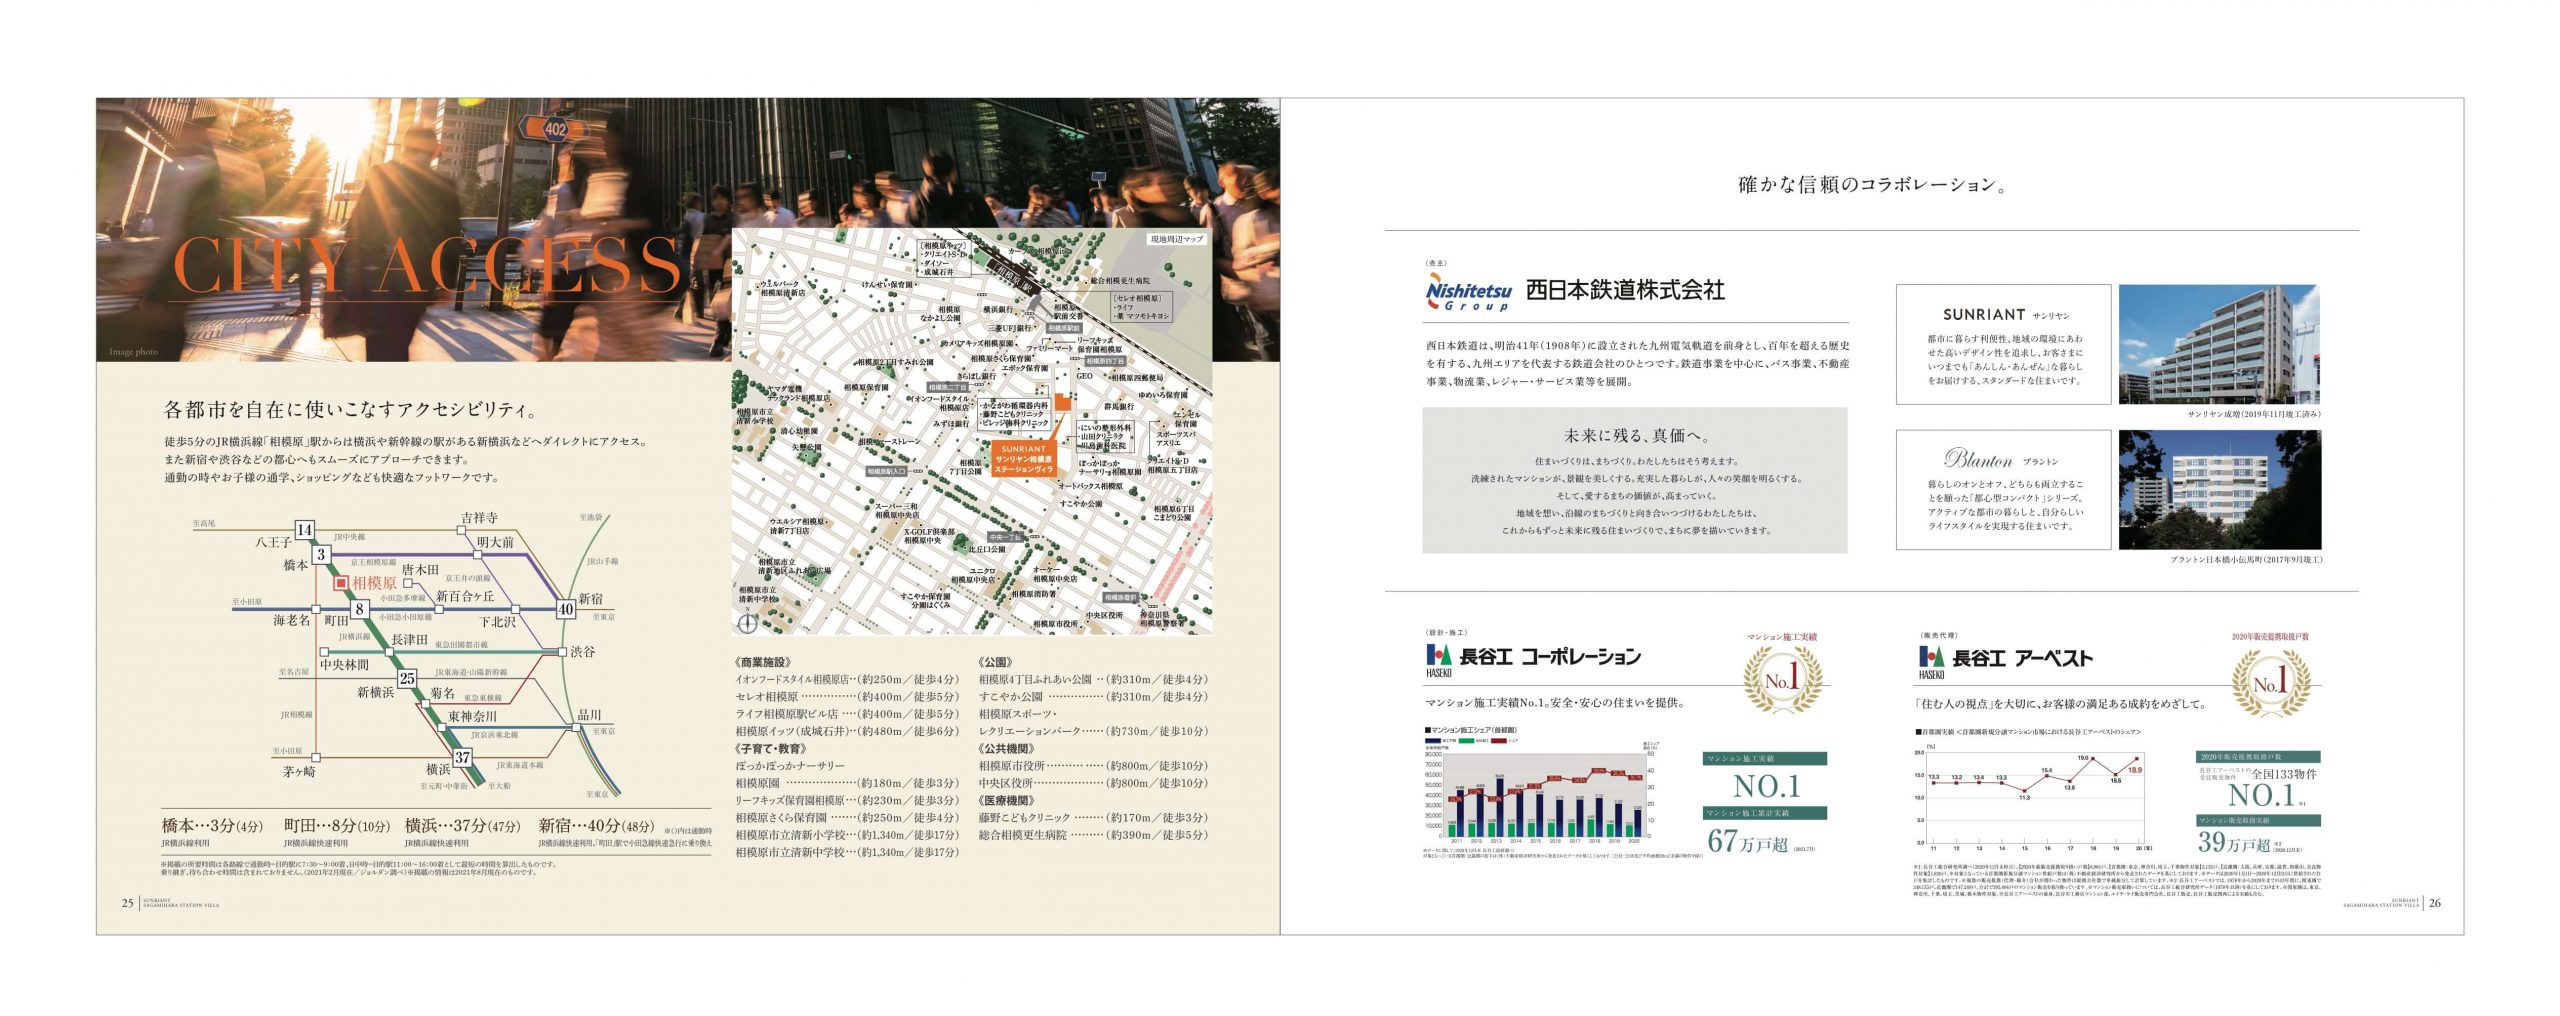Click the 長谷工 コーポレーション company name
This screenshot has width=2560, height=1016.
[x=1550, y=657]
